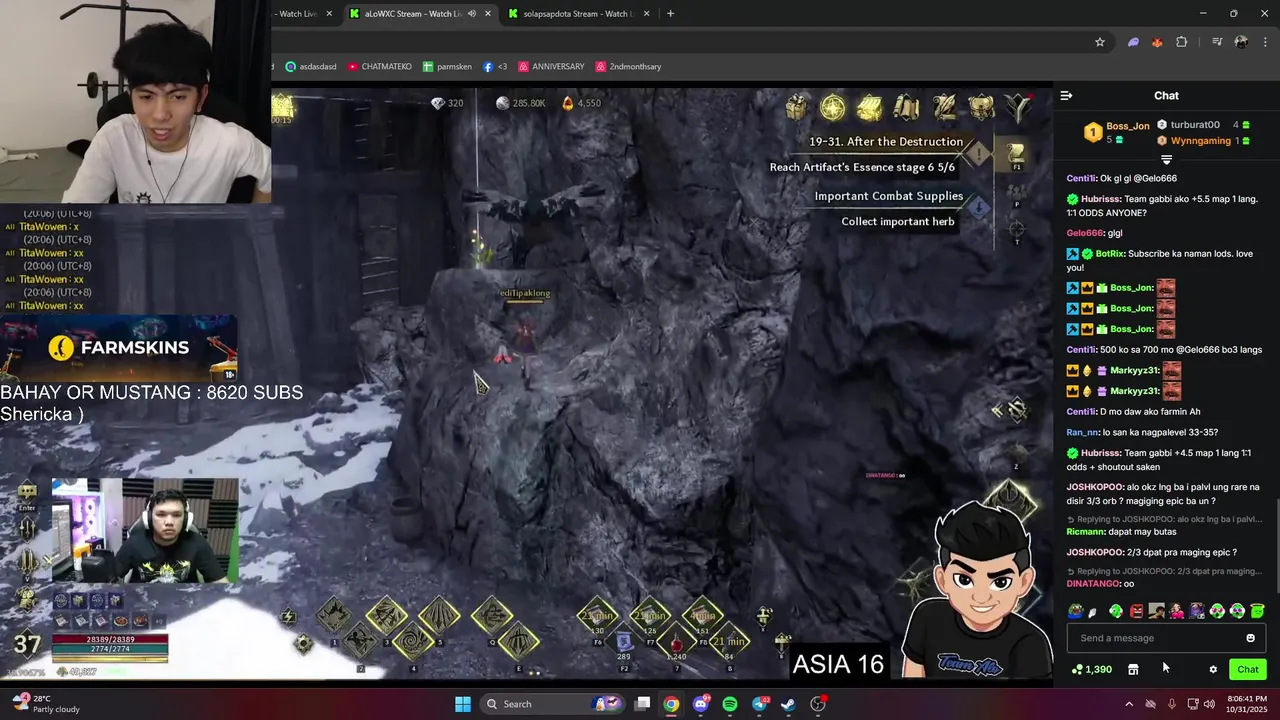Open the emoji picker in the message box

pyautogui.click(x=1250, y=638)
